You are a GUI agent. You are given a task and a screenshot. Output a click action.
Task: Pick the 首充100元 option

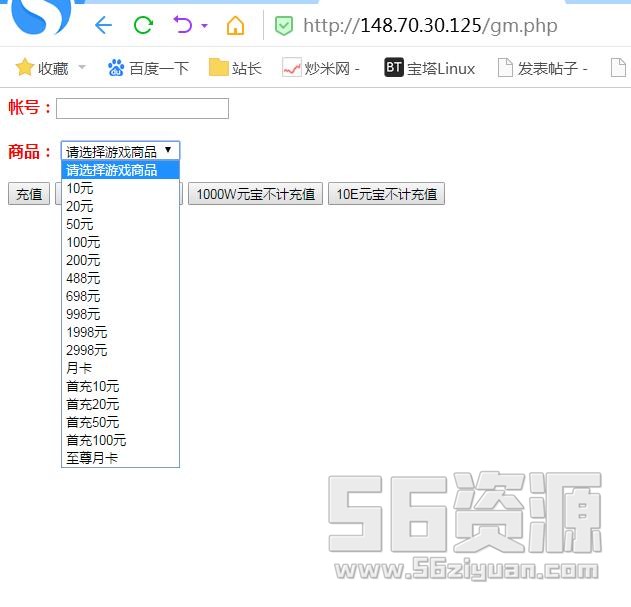(x=96, y=440)
